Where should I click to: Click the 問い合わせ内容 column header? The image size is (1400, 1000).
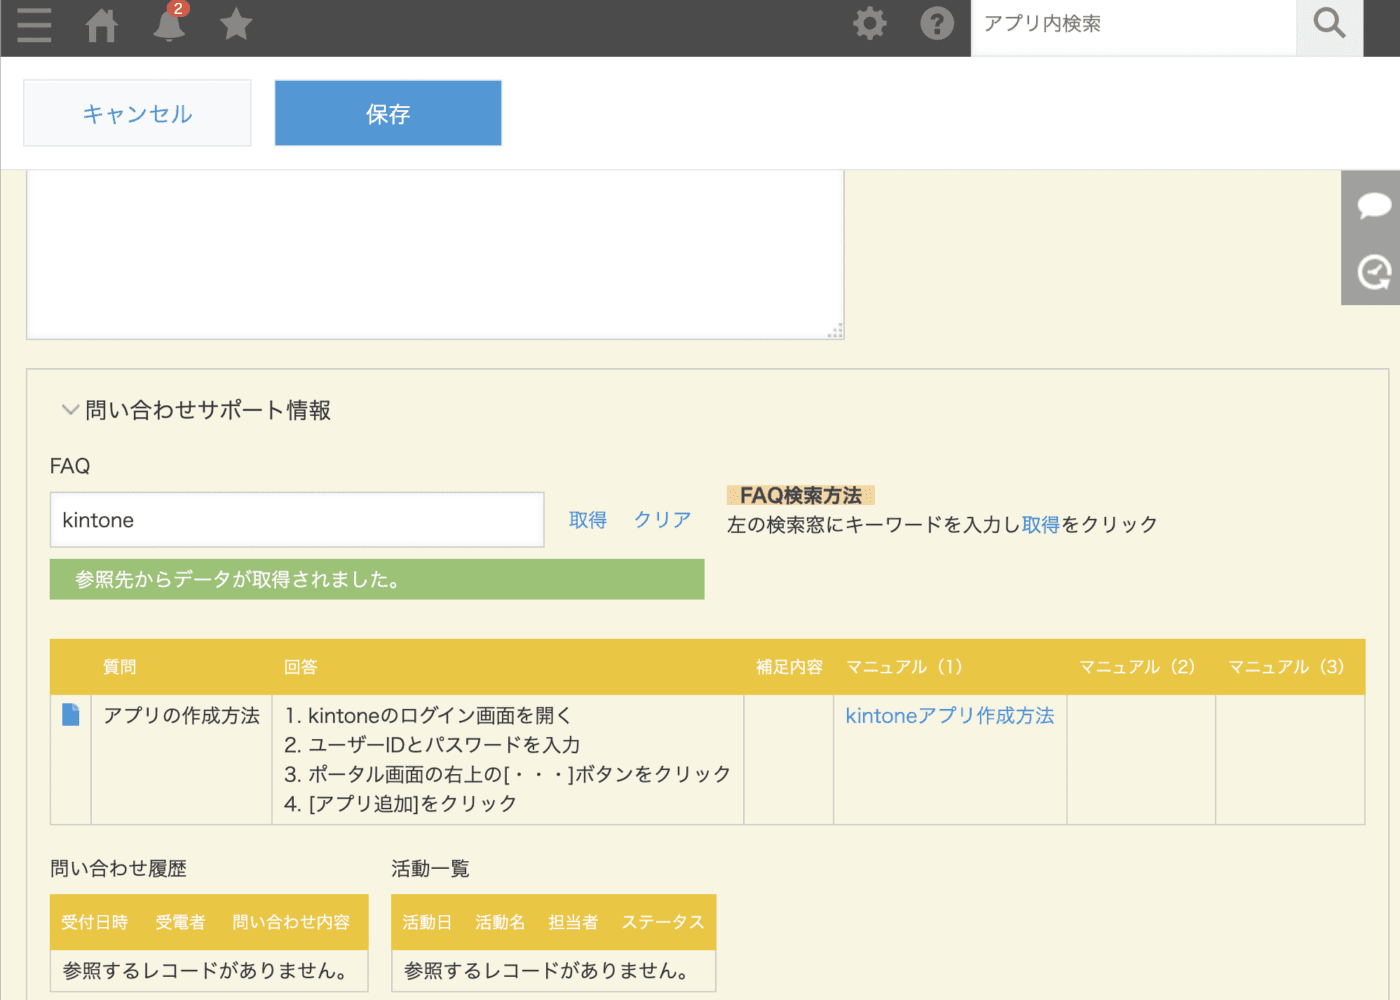(291, 922)
